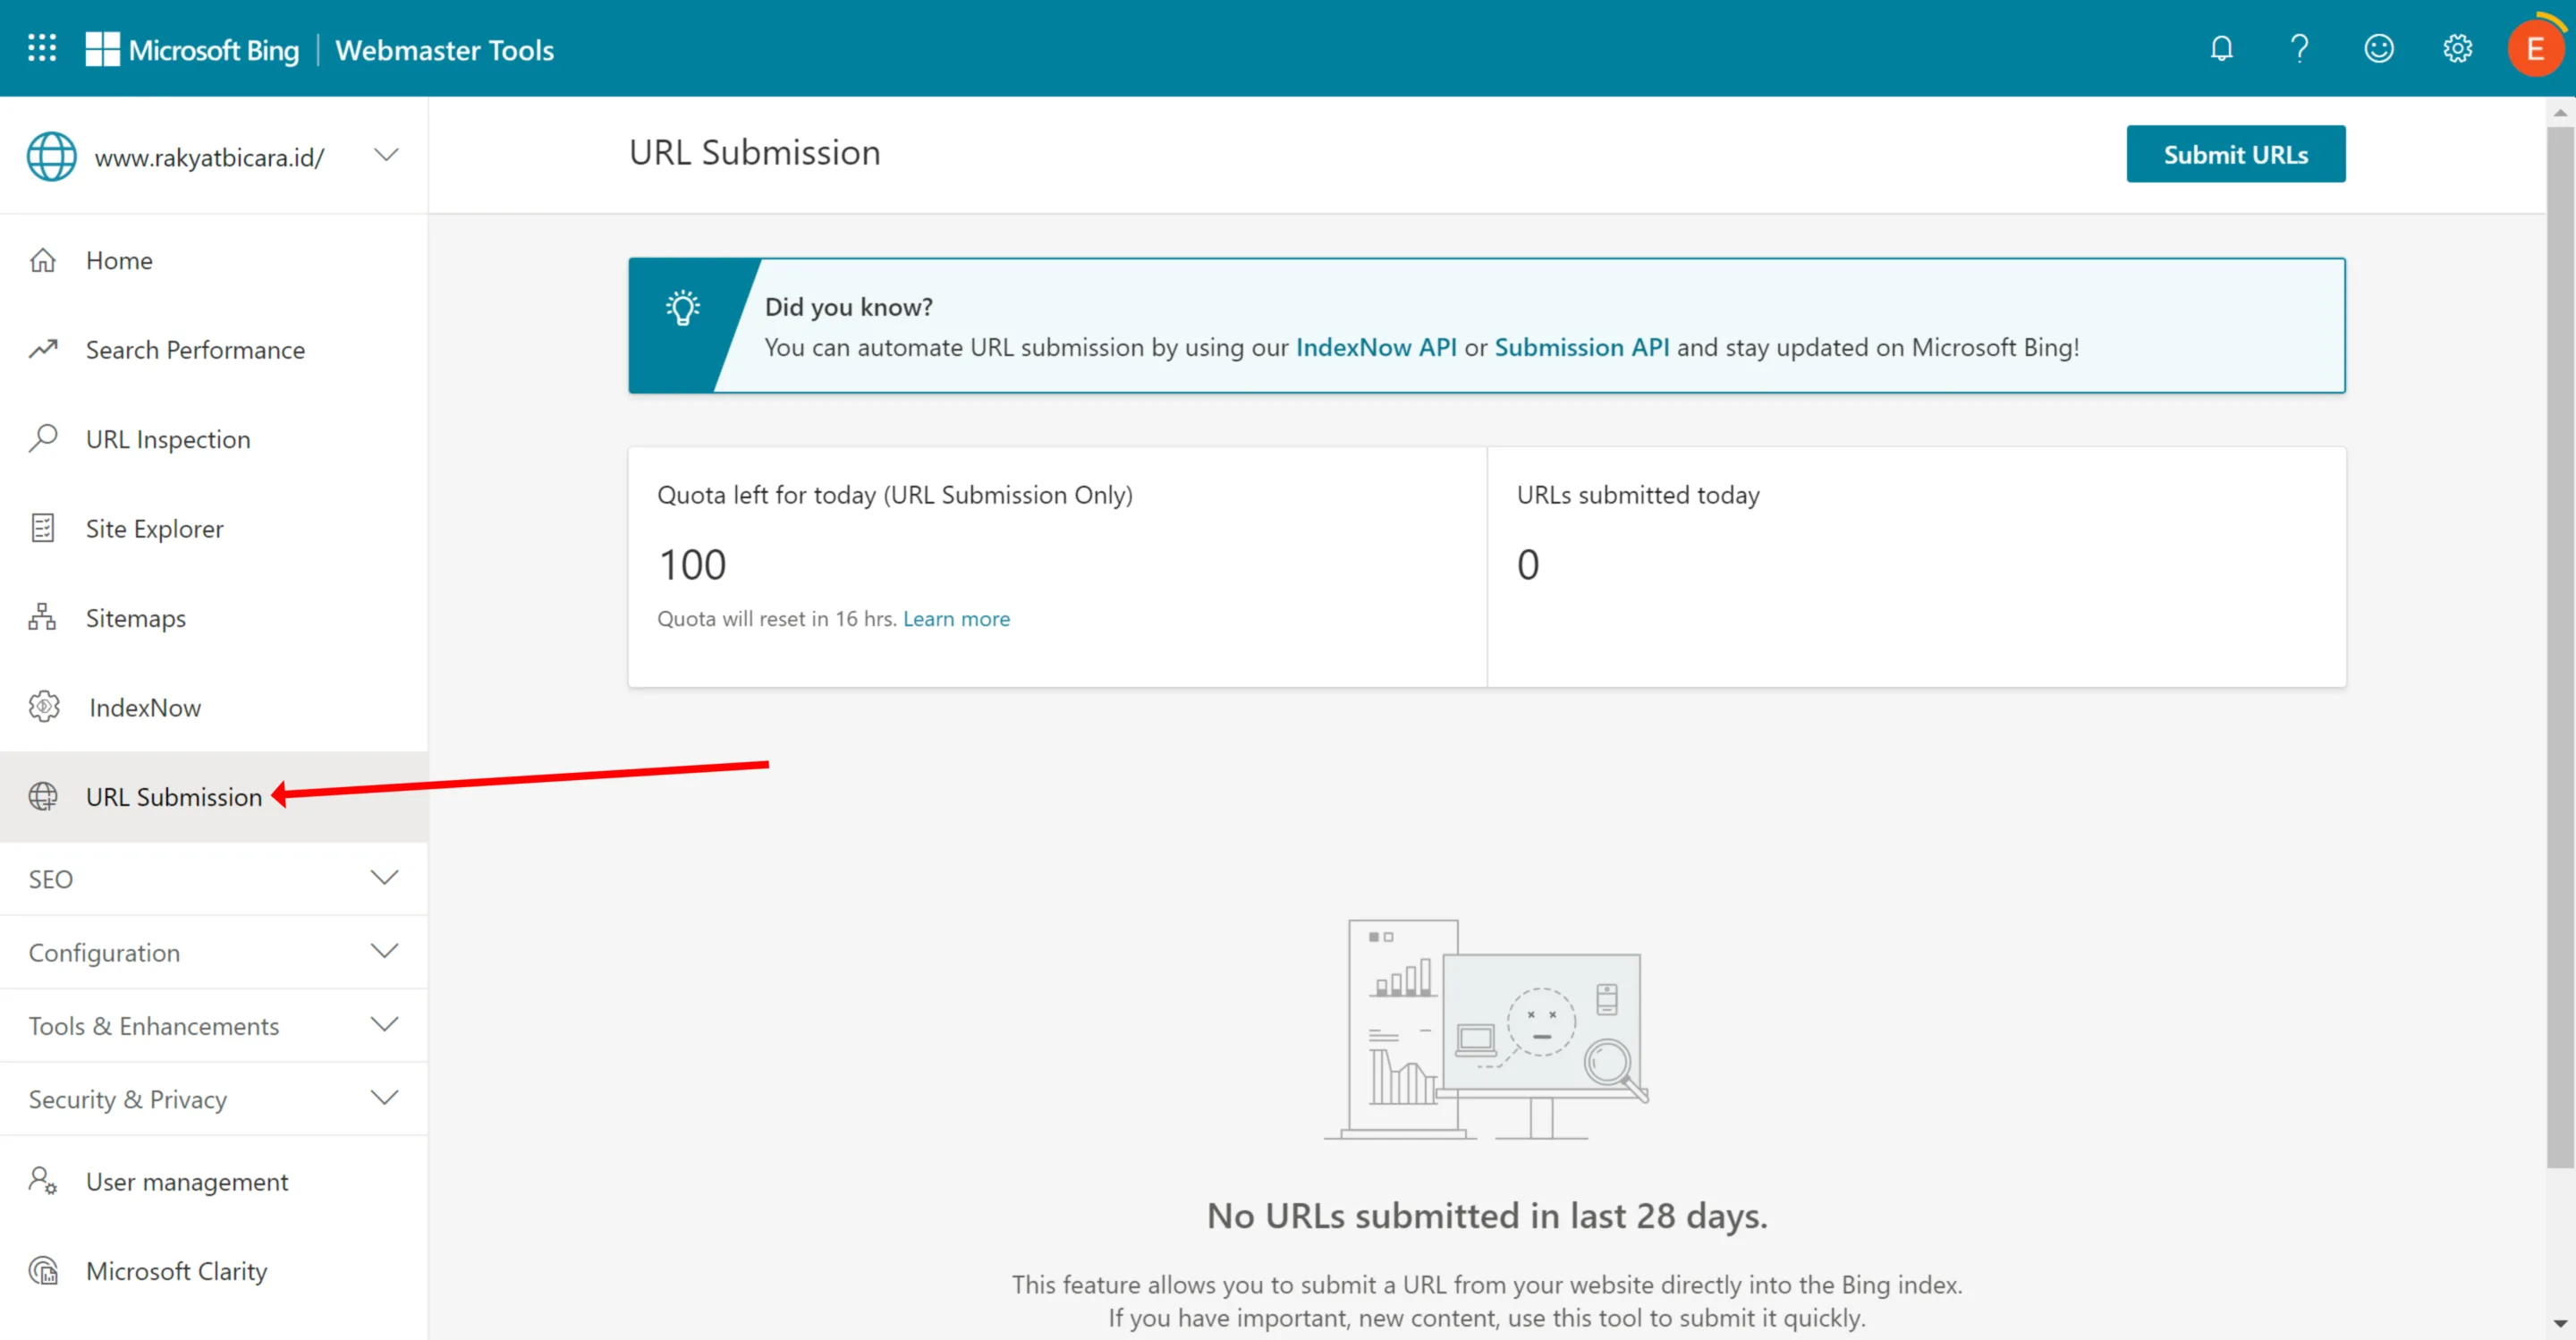This screenshot has width=2576, height=1340.
Task: Open IndexNow menu item
Action: pyautogui.click(x=214, y=707)
